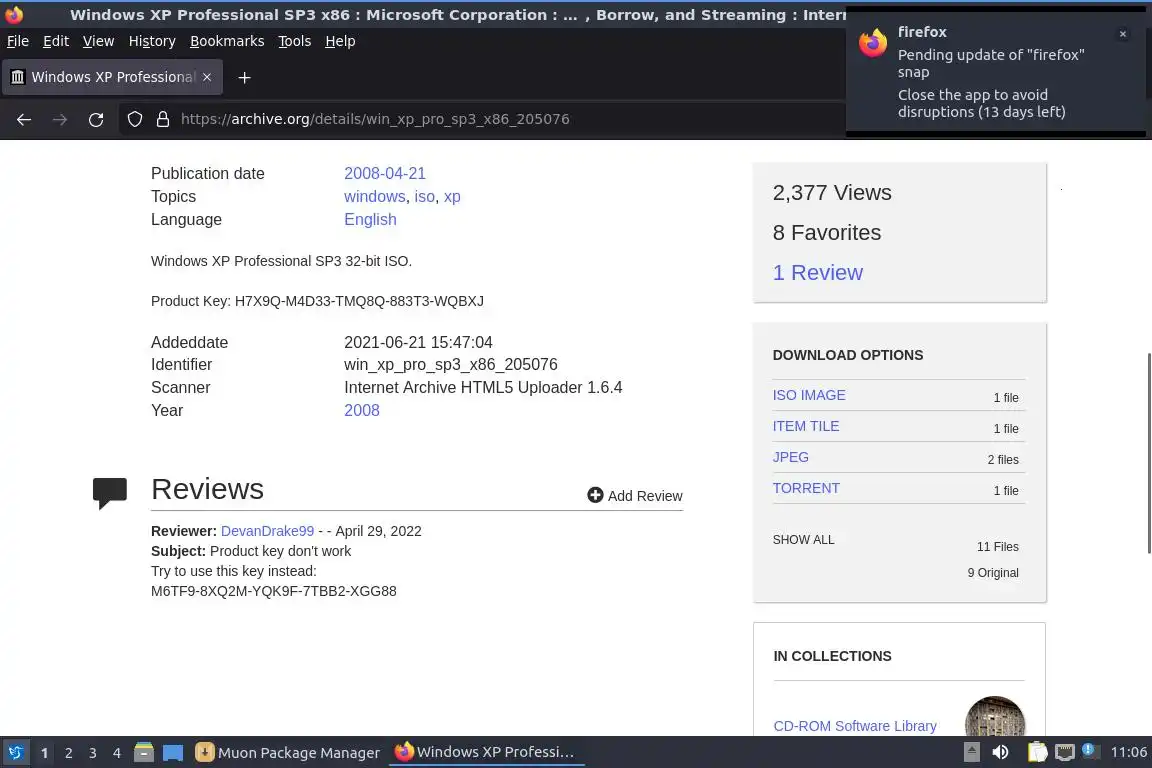Open the tracking protection shield icon
The width and height of the screenshot is (1152, 768).
[x=134, y=119]
